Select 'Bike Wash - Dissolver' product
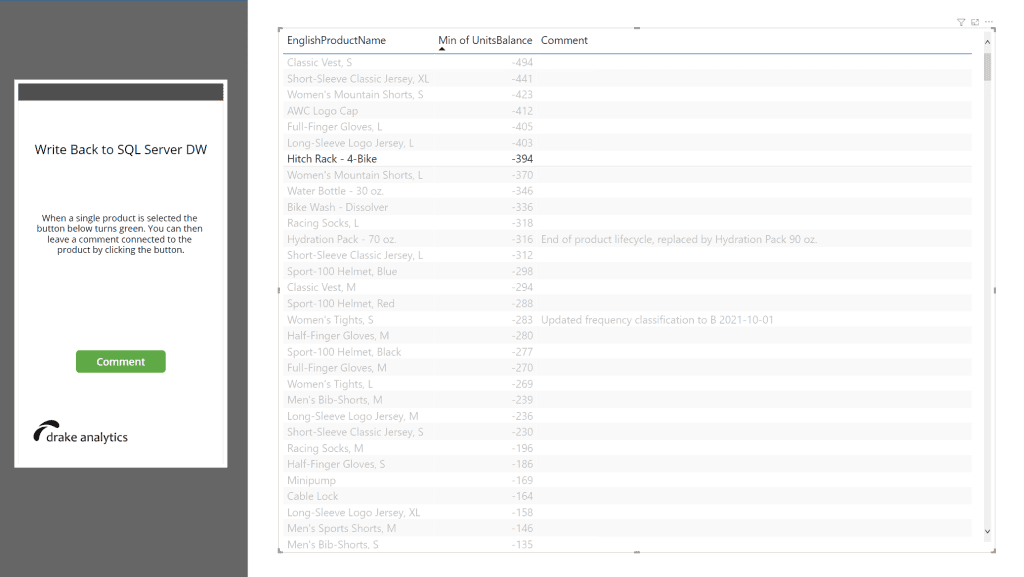This screenshot has width=1024, height=577. pyautogui.click(x=338, y=207)
